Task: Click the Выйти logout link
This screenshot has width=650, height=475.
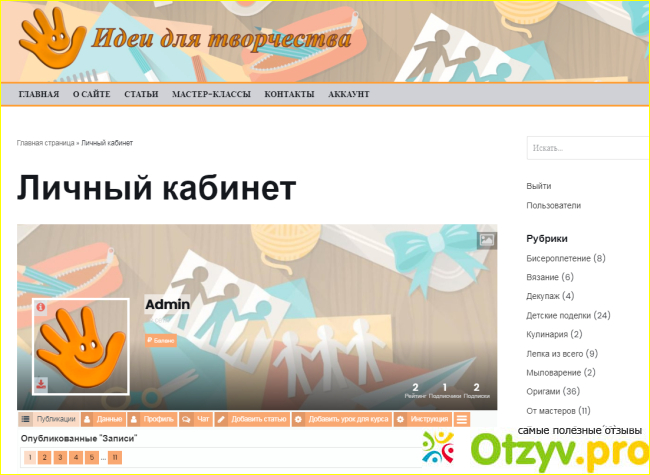Action: (x=538, y=186)
